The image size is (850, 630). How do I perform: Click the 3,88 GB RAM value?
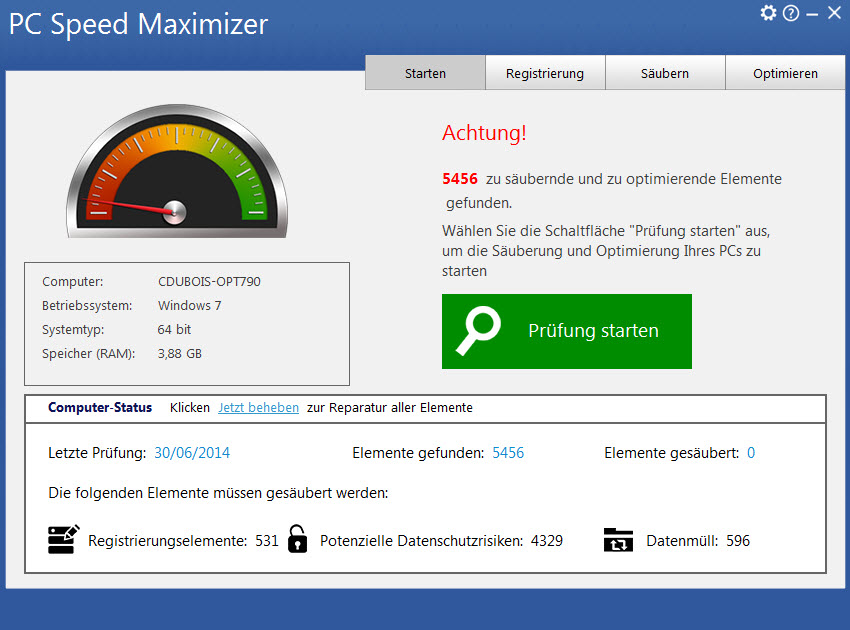pyautogui.click(x=179, y=353)
